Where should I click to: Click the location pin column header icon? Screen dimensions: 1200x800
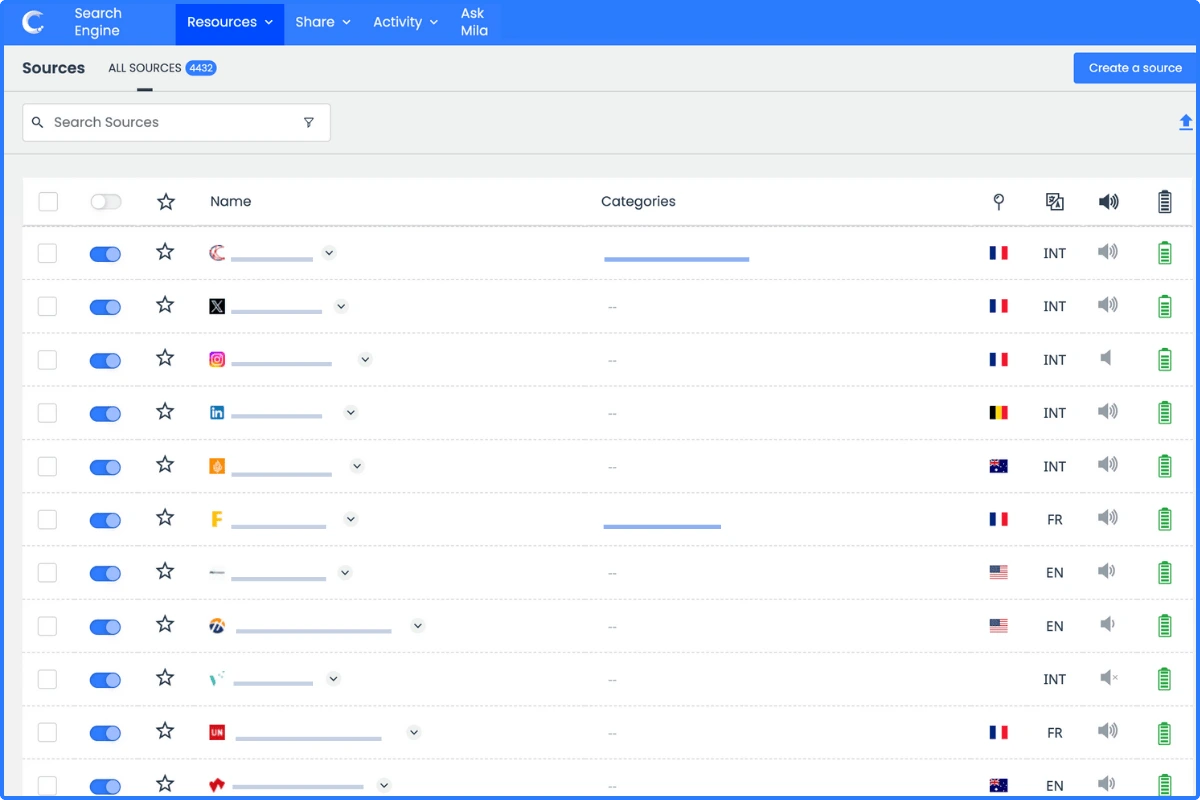(x=998, y=202)
